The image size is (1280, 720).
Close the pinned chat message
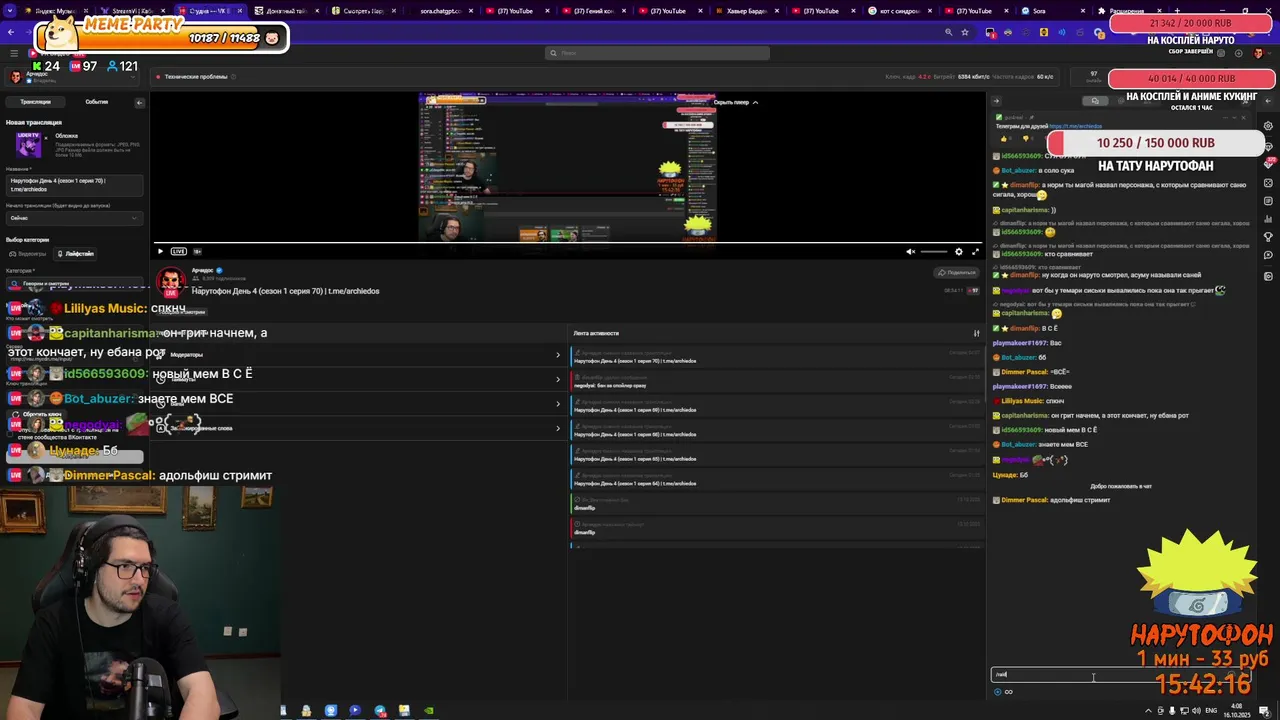click(1243, 118)
